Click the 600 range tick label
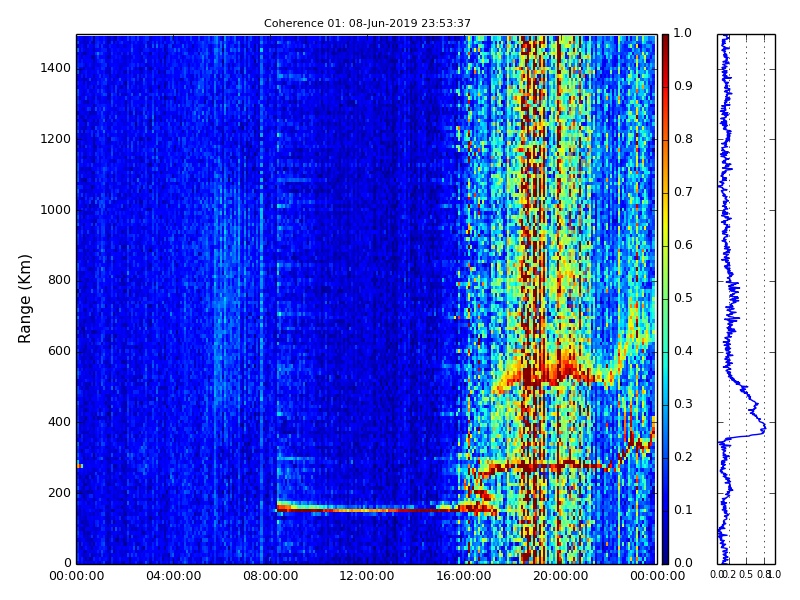800x600 pixels. point(60,351)
